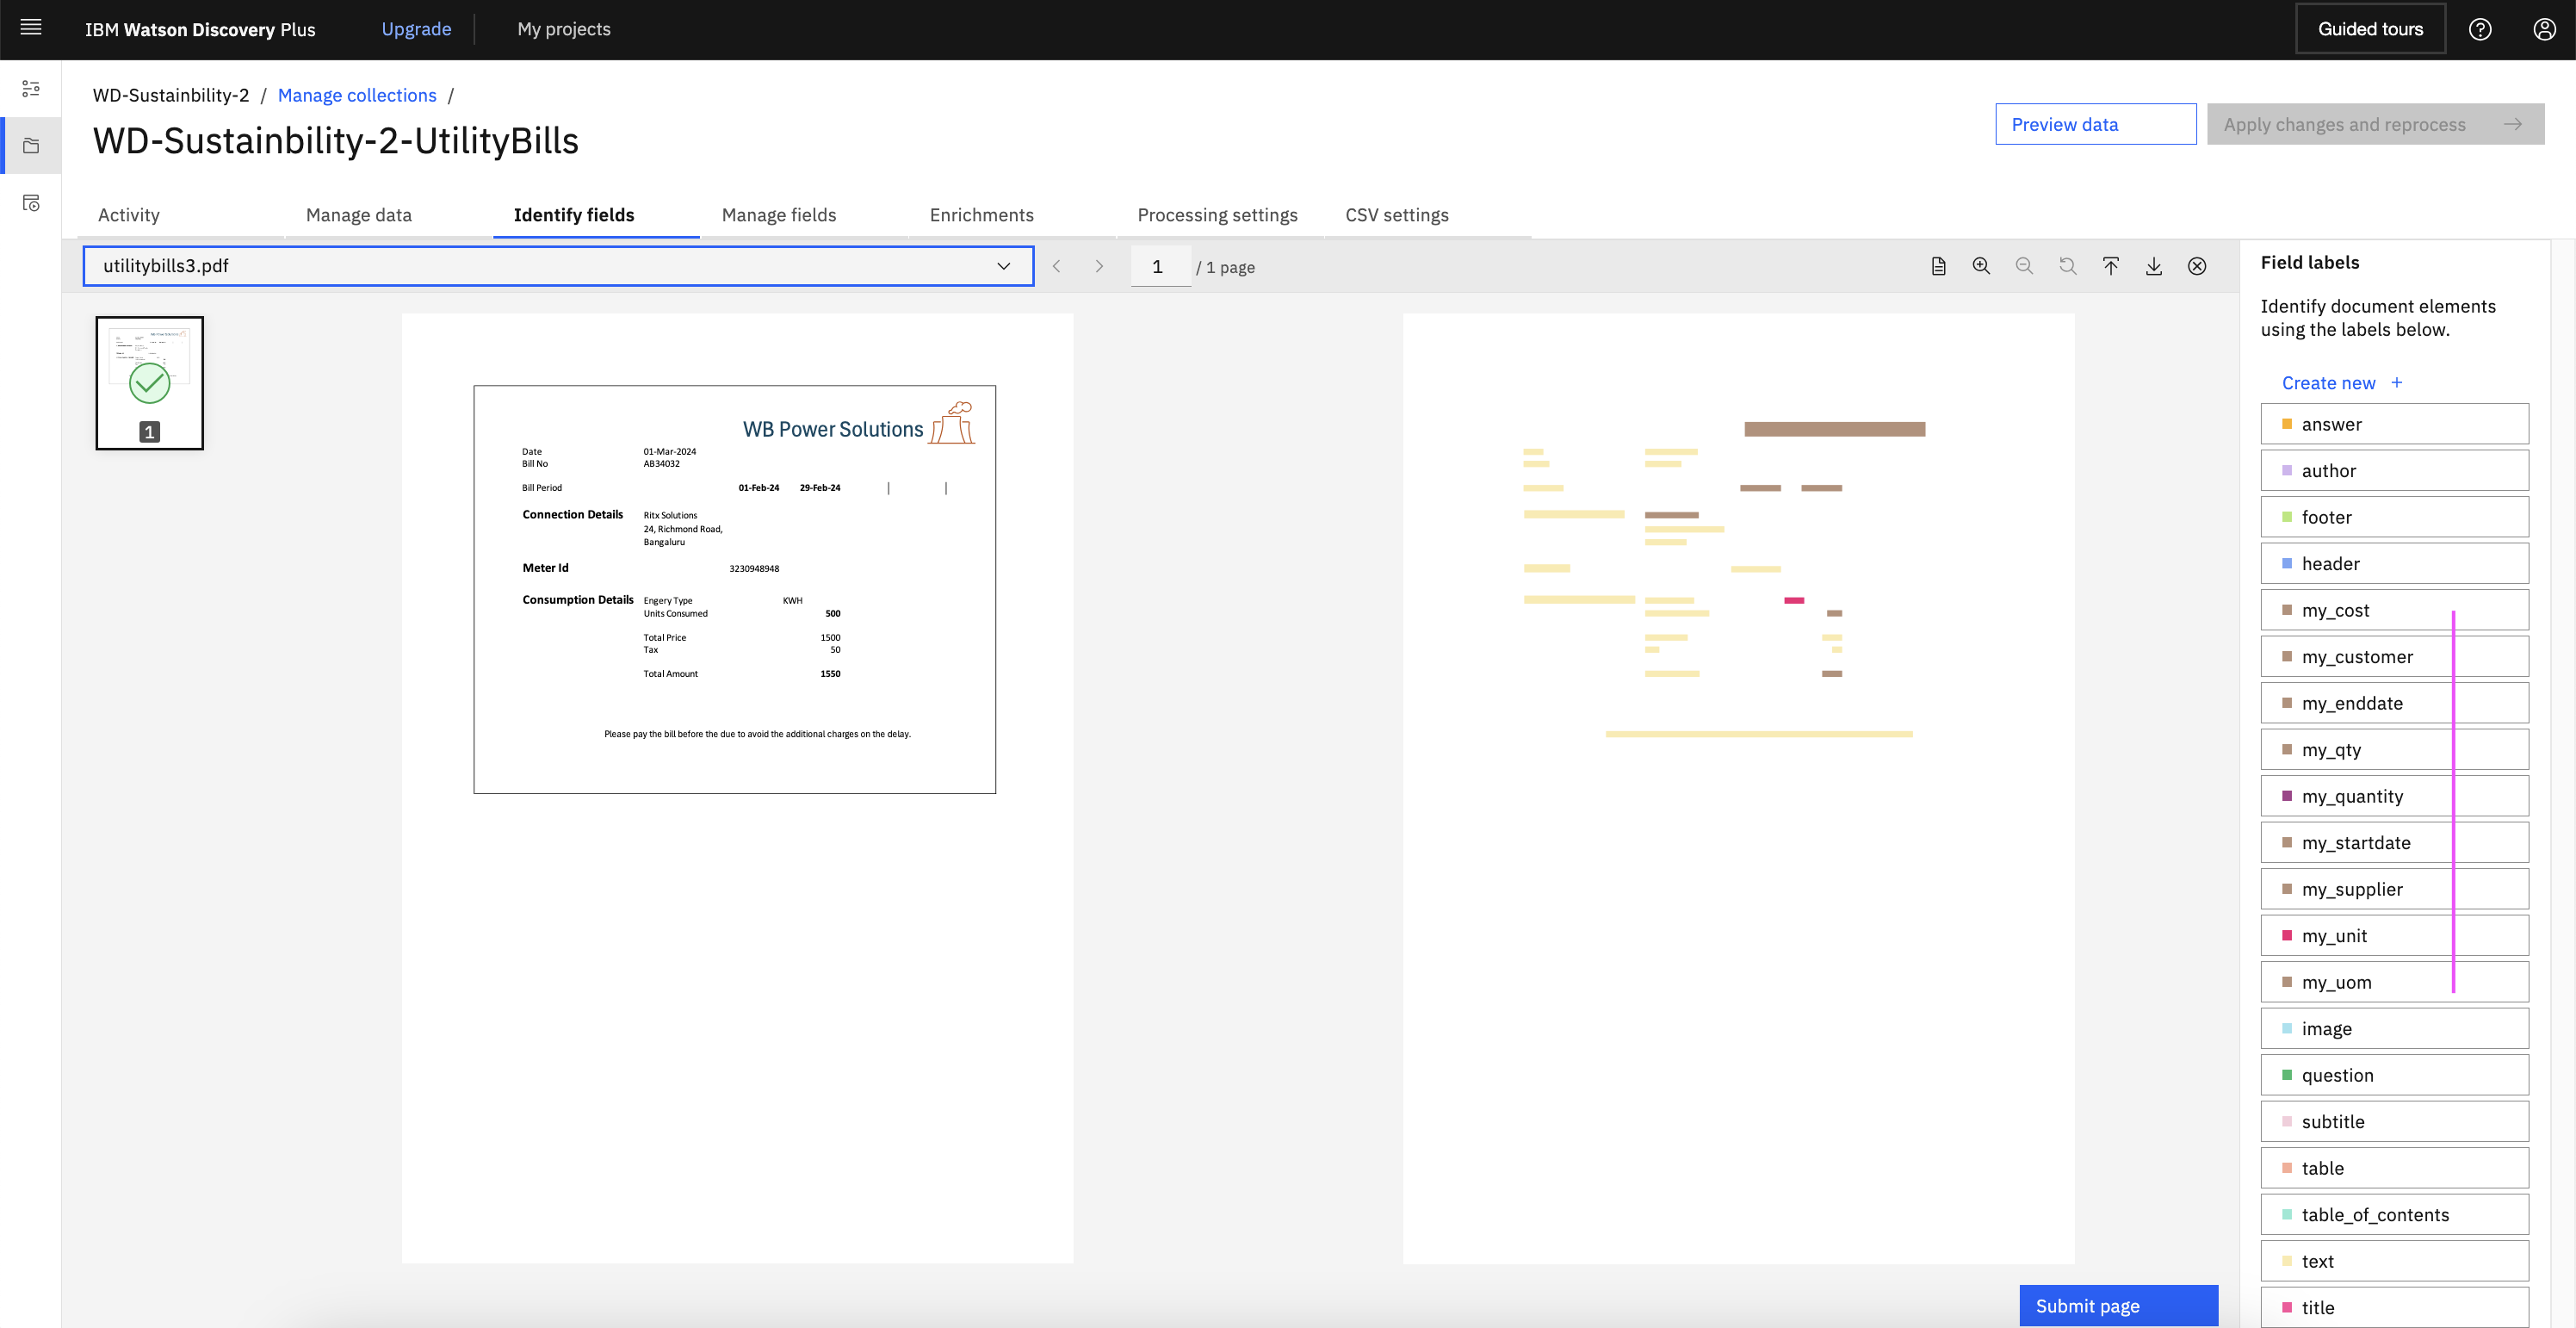Open the Manage collections folder sidebar icon
This screenshot has height=1328, width=2576.
tap(31, 146)
